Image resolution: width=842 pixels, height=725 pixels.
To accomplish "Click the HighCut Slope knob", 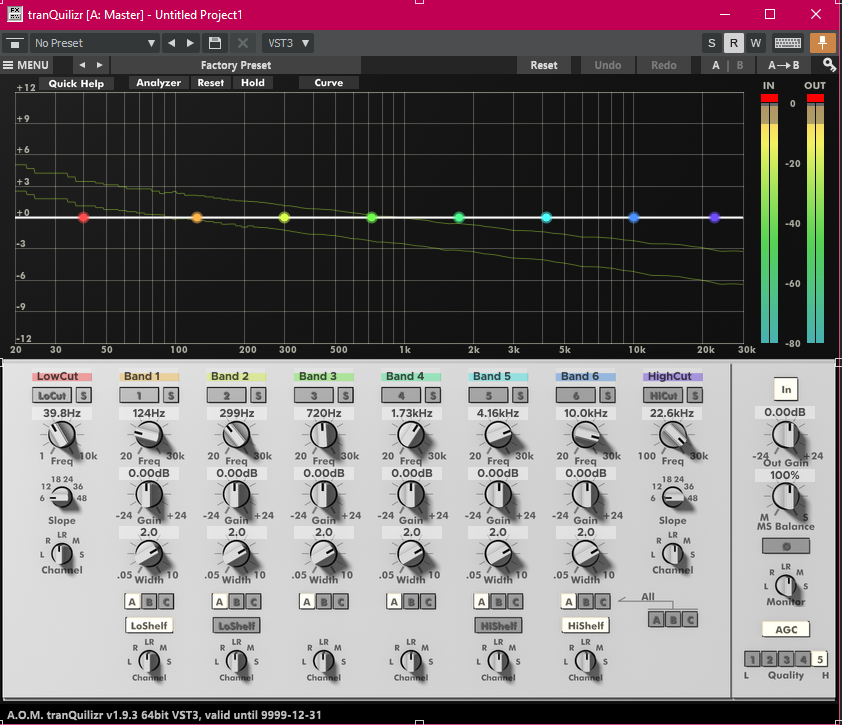I will point(672,497).
